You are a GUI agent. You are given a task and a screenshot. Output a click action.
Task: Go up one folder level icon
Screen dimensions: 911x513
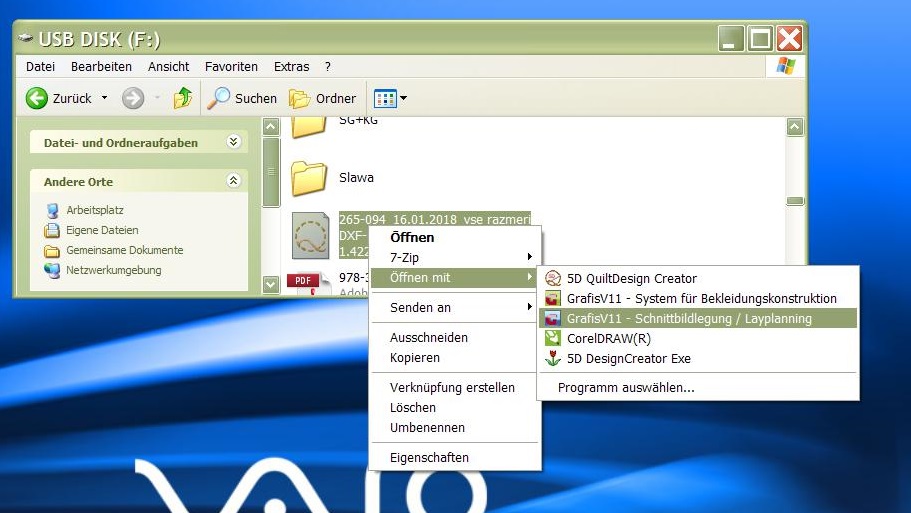click(x=182, y=98)
